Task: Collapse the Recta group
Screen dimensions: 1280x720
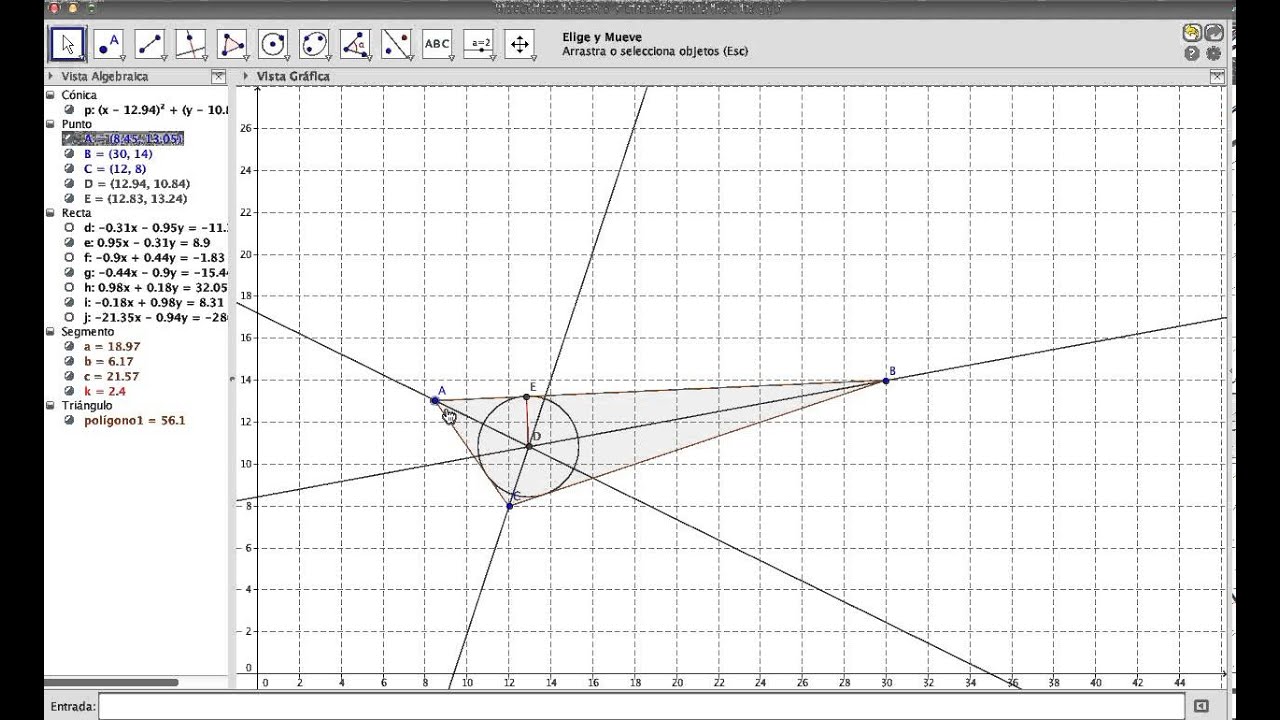Action: [x=51, y=213]
